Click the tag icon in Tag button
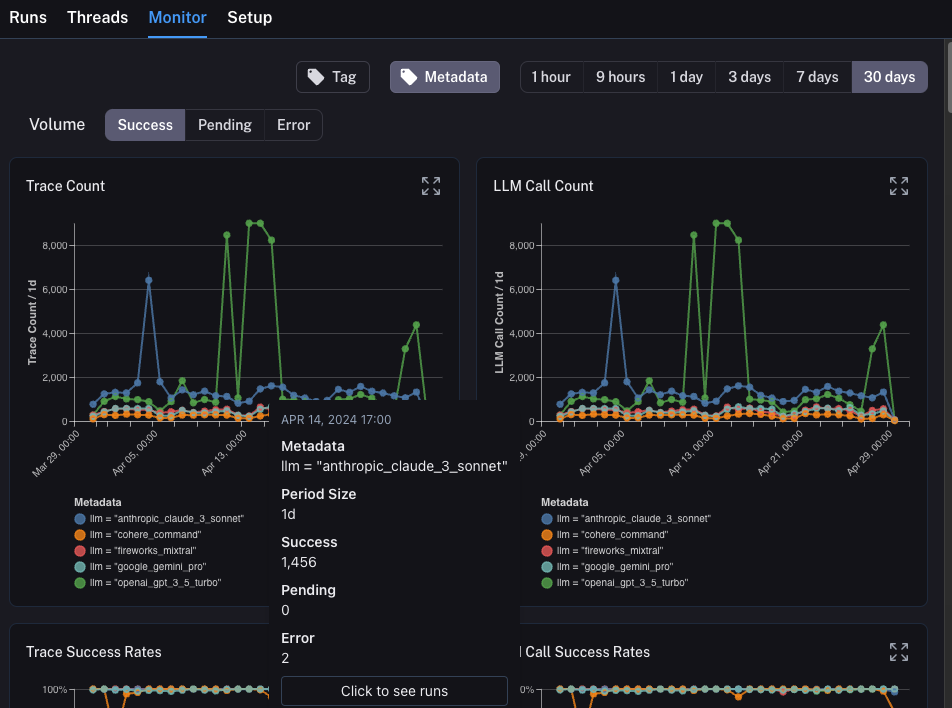Viewport: 952px width, 708px height. (x=316, y=77)
